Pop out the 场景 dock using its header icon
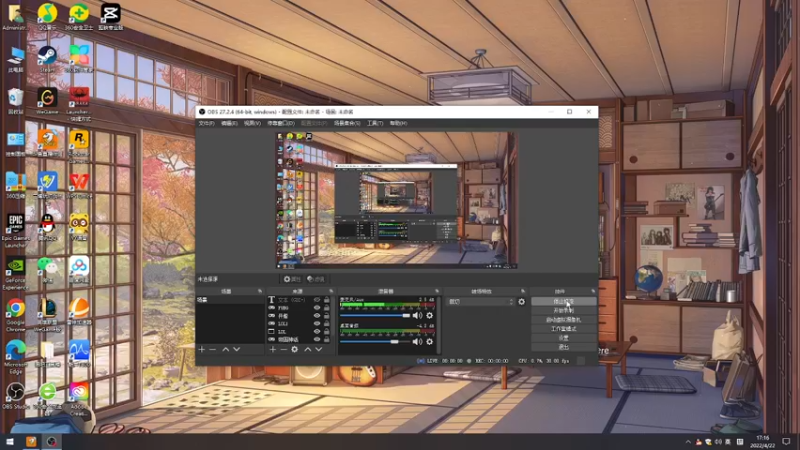This screenshot has width=800, height=450. 260,291
